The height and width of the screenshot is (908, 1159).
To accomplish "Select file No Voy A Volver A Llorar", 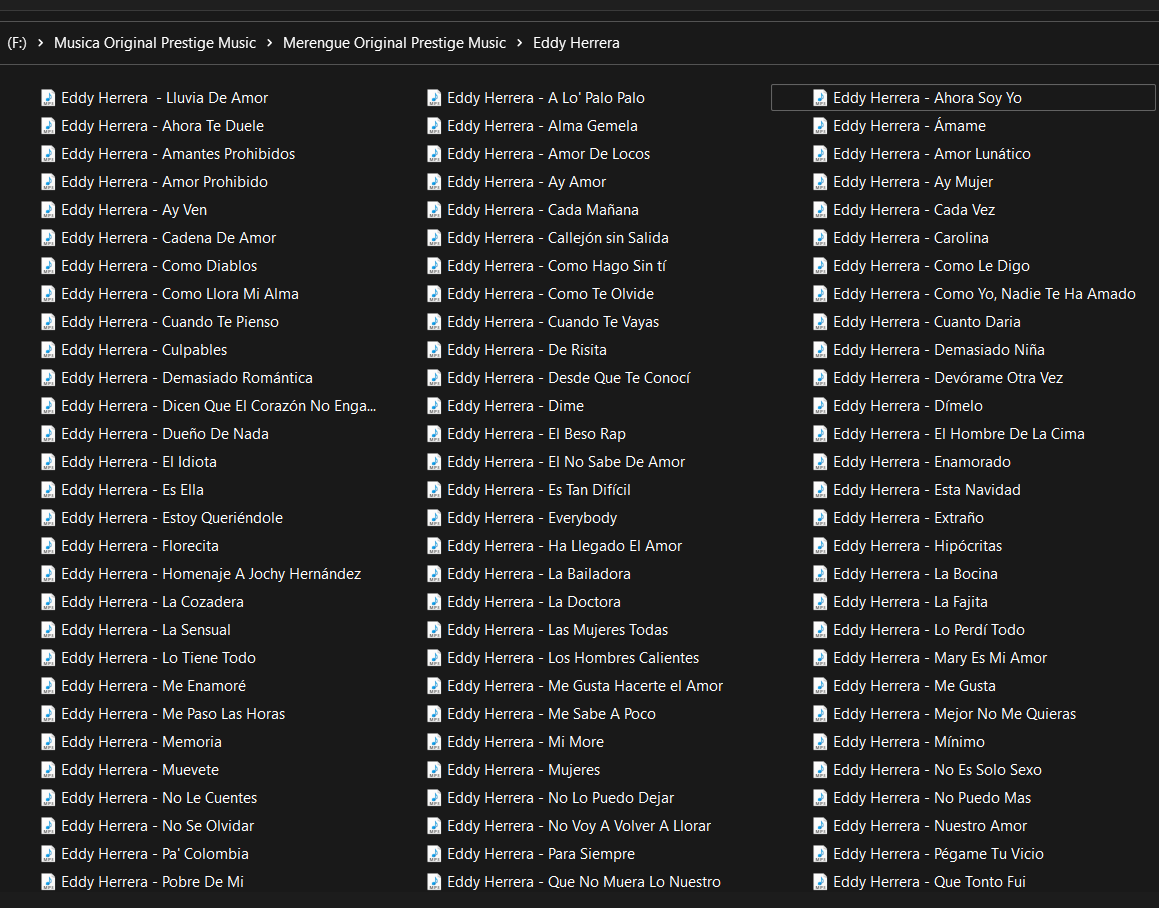I will pos(569,825).
